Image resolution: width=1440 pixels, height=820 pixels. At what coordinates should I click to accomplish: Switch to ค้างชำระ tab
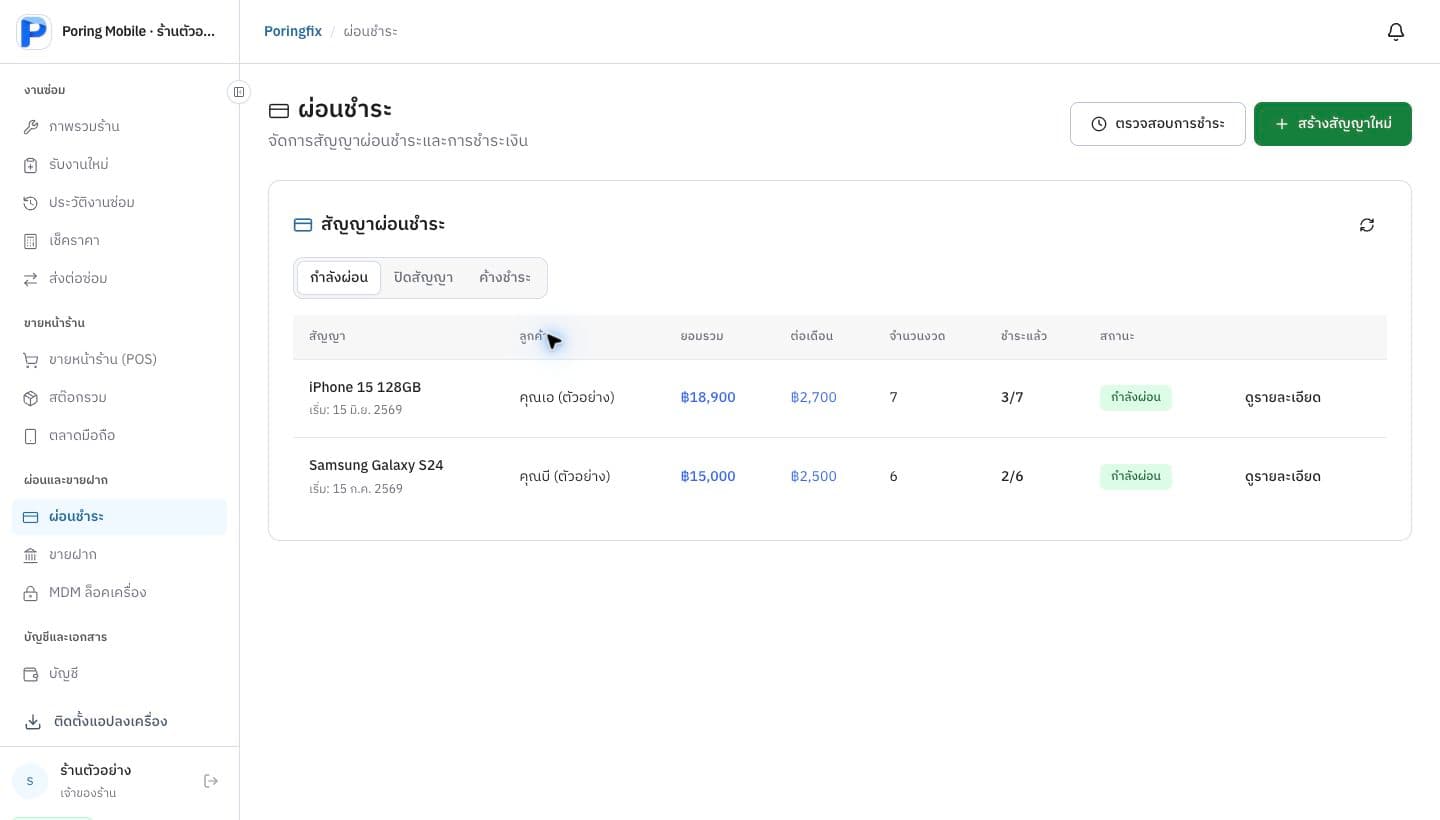[505, 278]
